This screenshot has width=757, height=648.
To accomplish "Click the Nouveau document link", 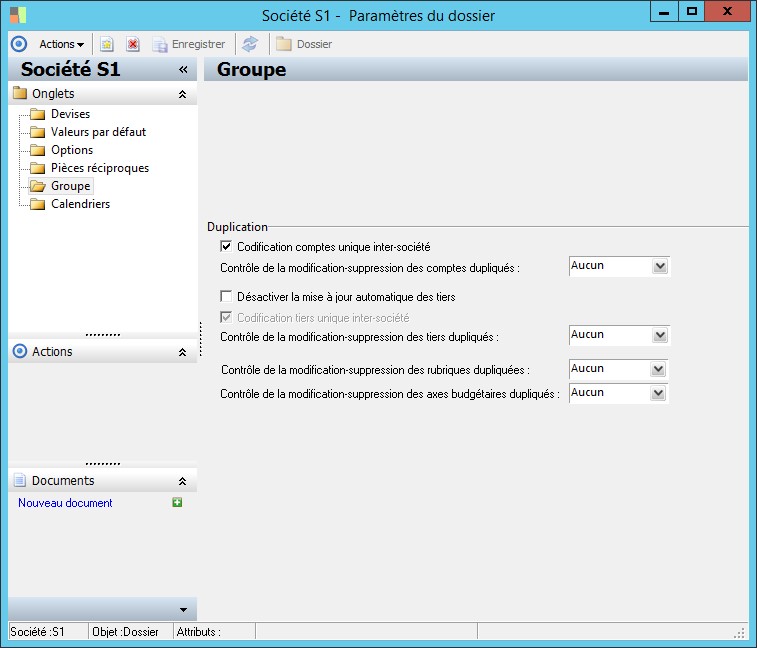I will pos(65,503).
